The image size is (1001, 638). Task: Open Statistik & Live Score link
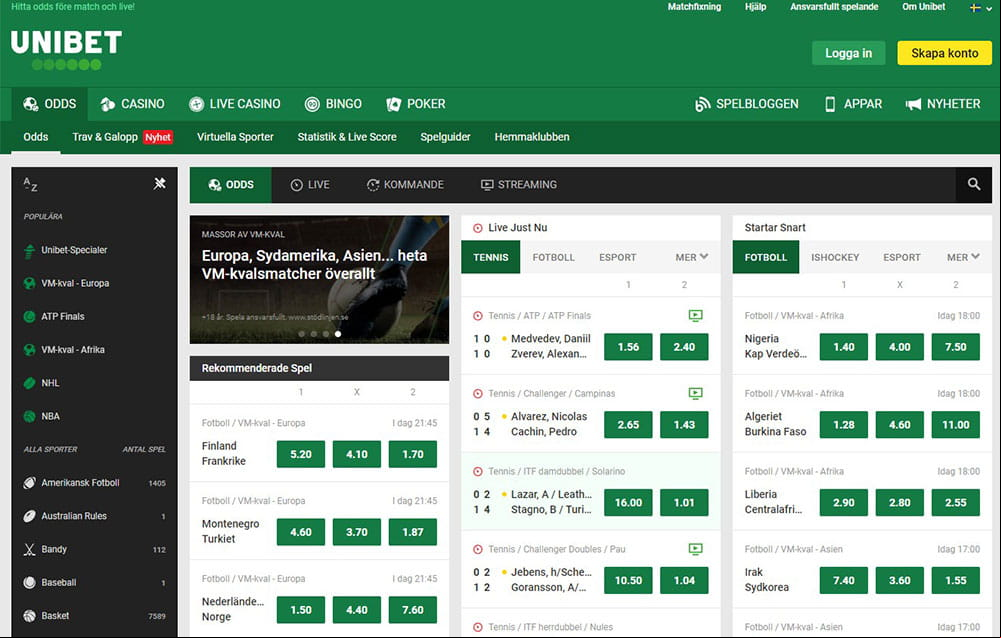(347, 137)
